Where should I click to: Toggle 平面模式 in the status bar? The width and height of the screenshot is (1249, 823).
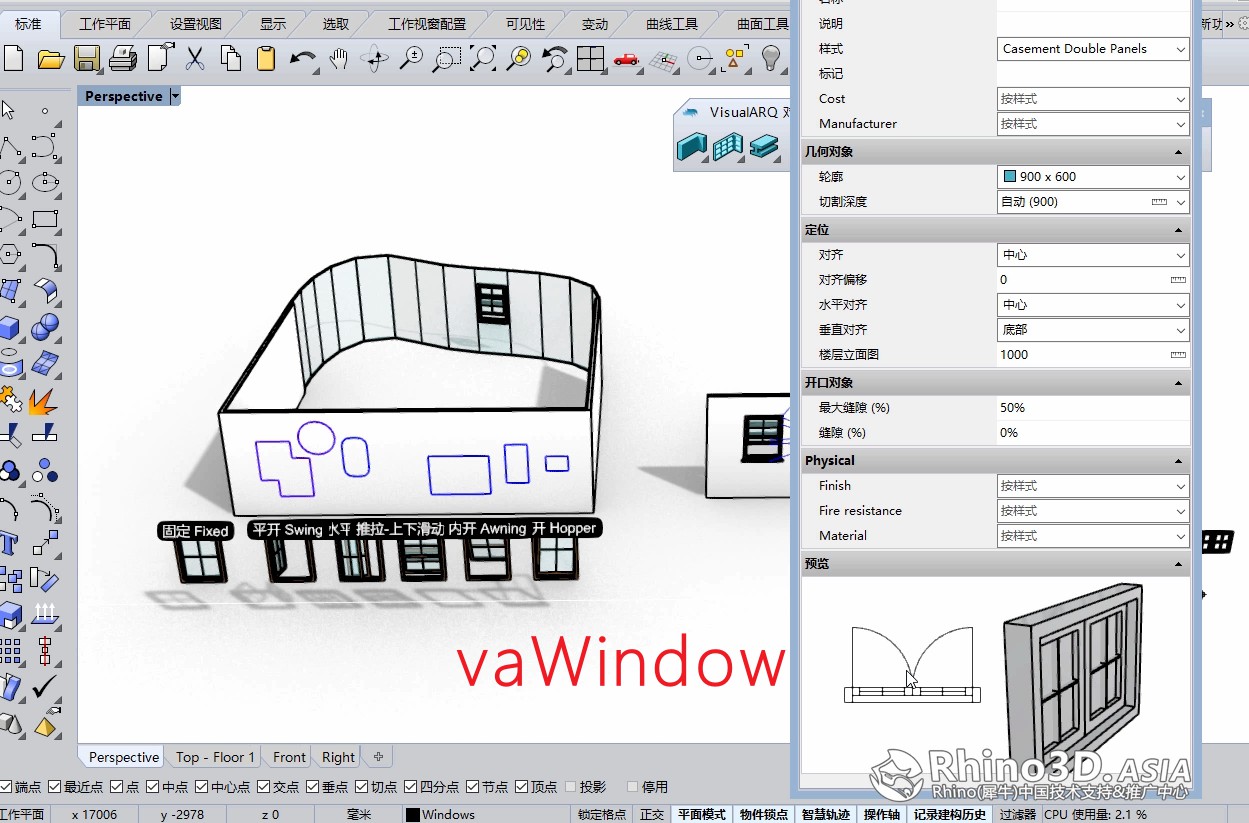tap(702, 814)
